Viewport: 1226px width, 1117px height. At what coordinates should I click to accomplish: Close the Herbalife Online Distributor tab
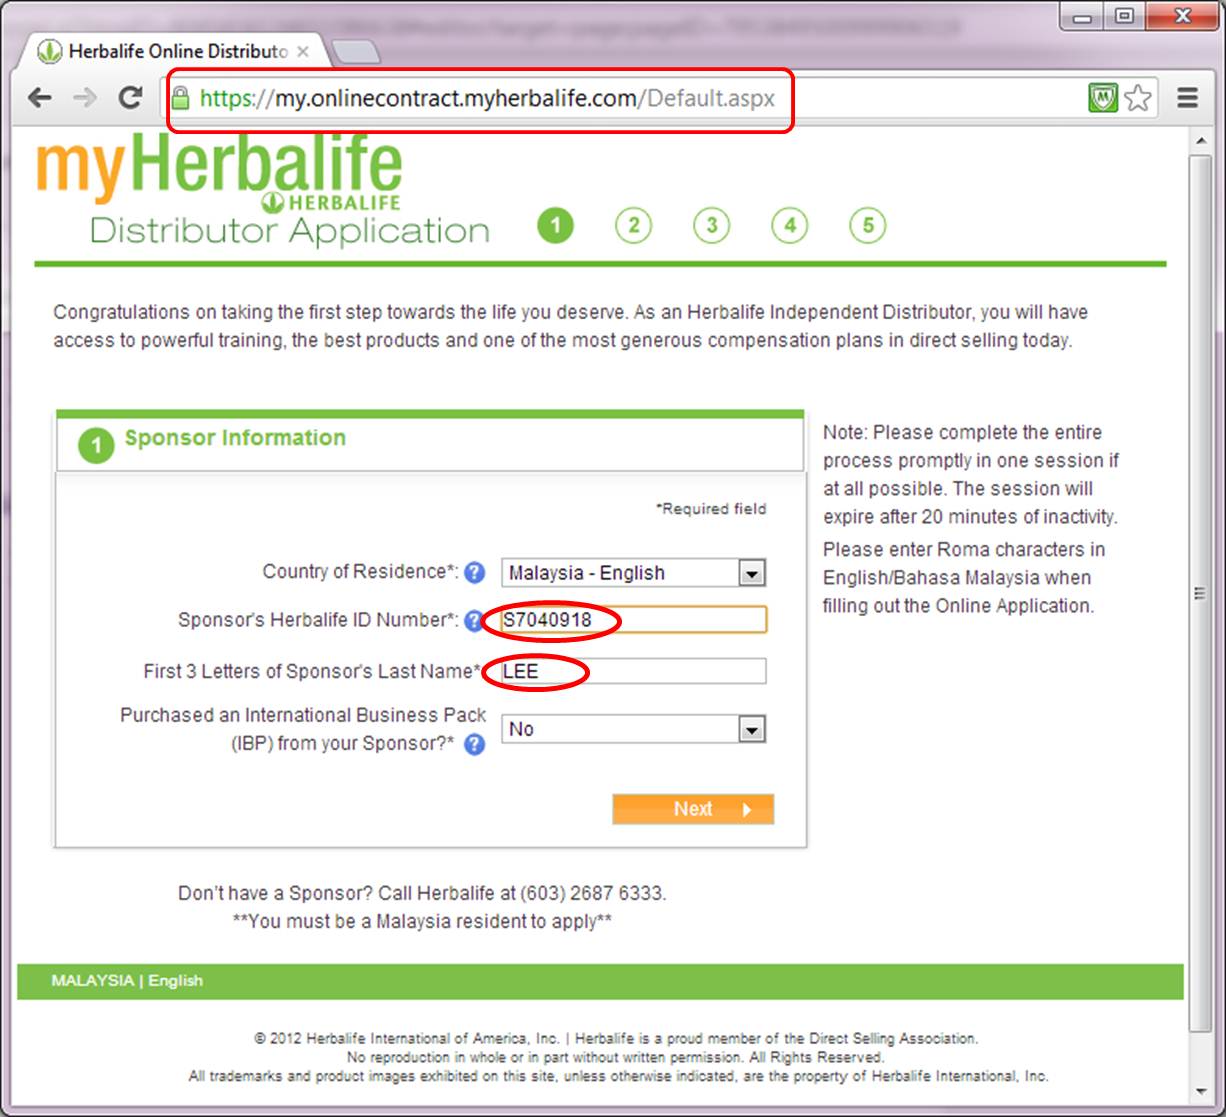point(303,51)
